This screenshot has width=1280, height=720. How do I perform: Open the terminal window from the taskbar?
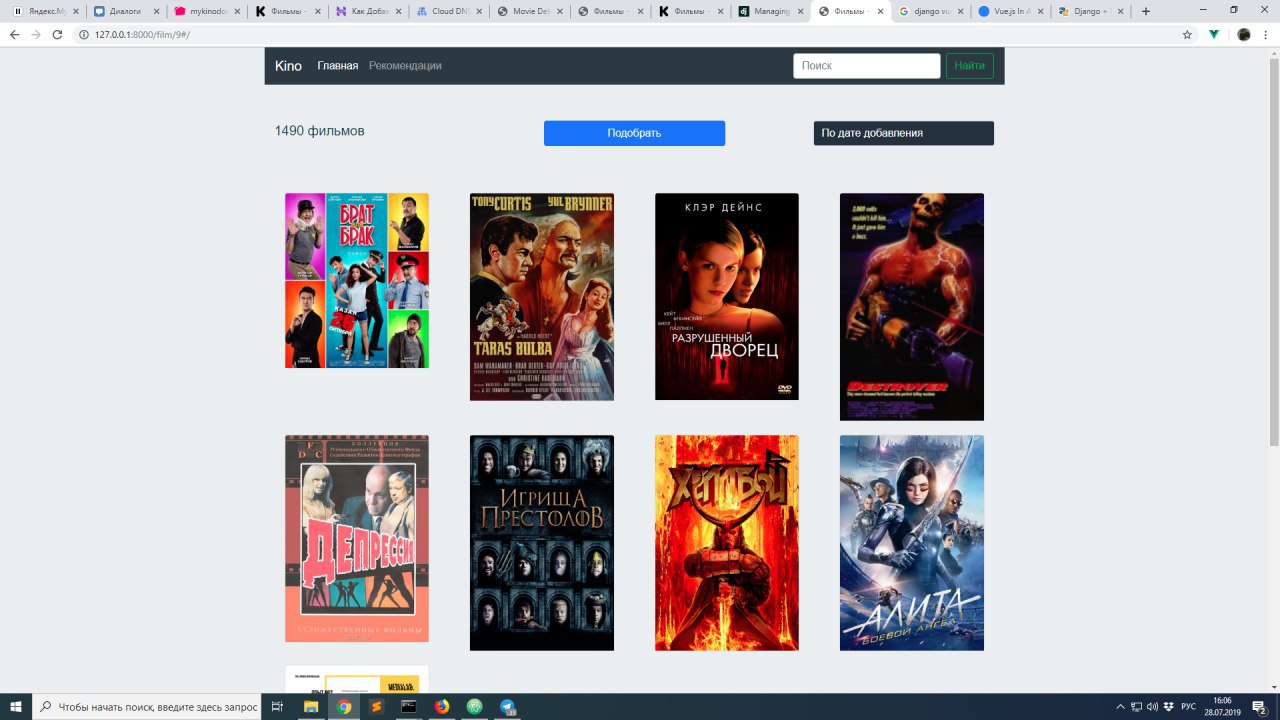(x=408, y=706)
